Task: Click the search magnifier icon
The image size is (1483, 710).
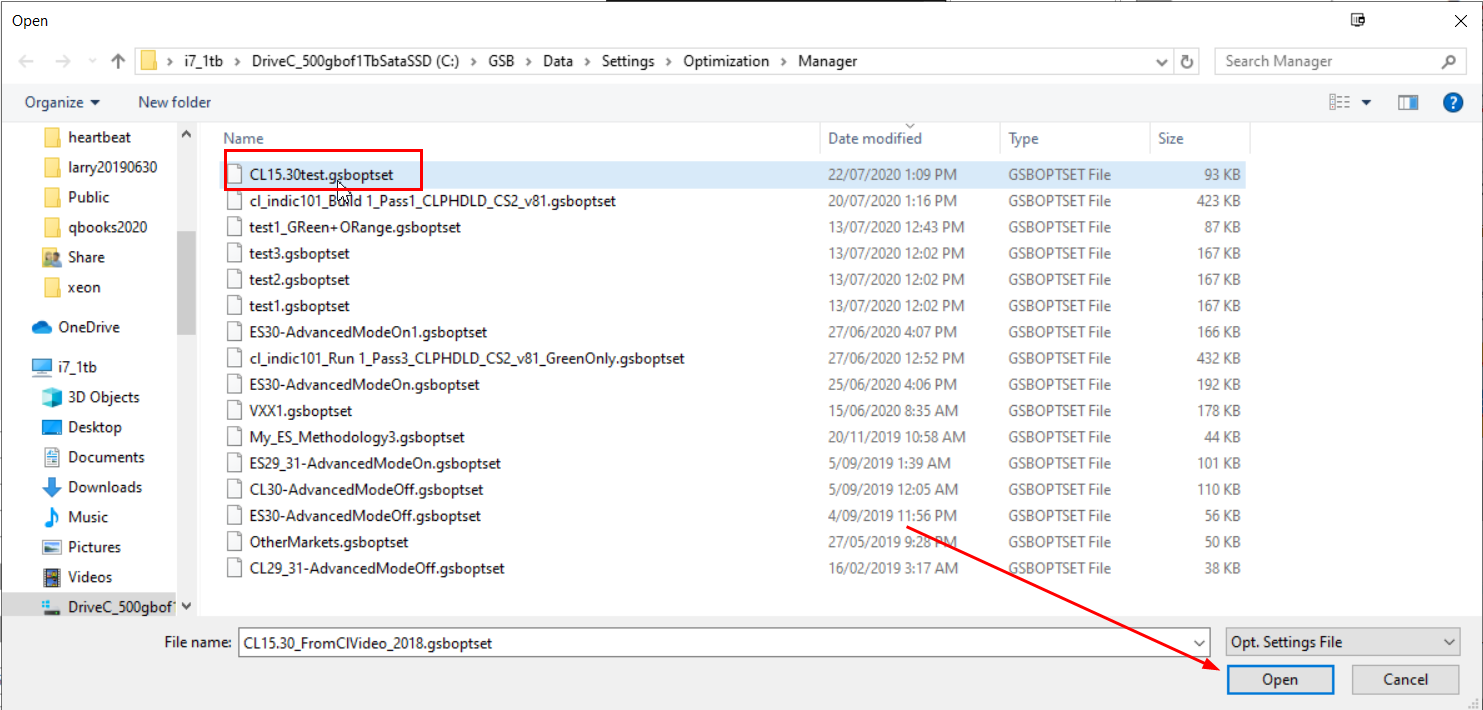Action: 1448,61
